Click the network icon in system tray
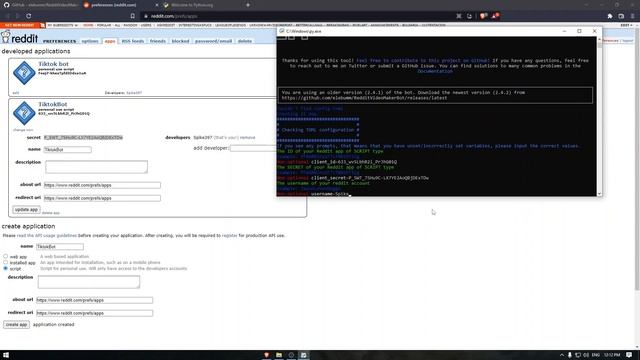This screenshot has height=360, width=640. (578, 355)
